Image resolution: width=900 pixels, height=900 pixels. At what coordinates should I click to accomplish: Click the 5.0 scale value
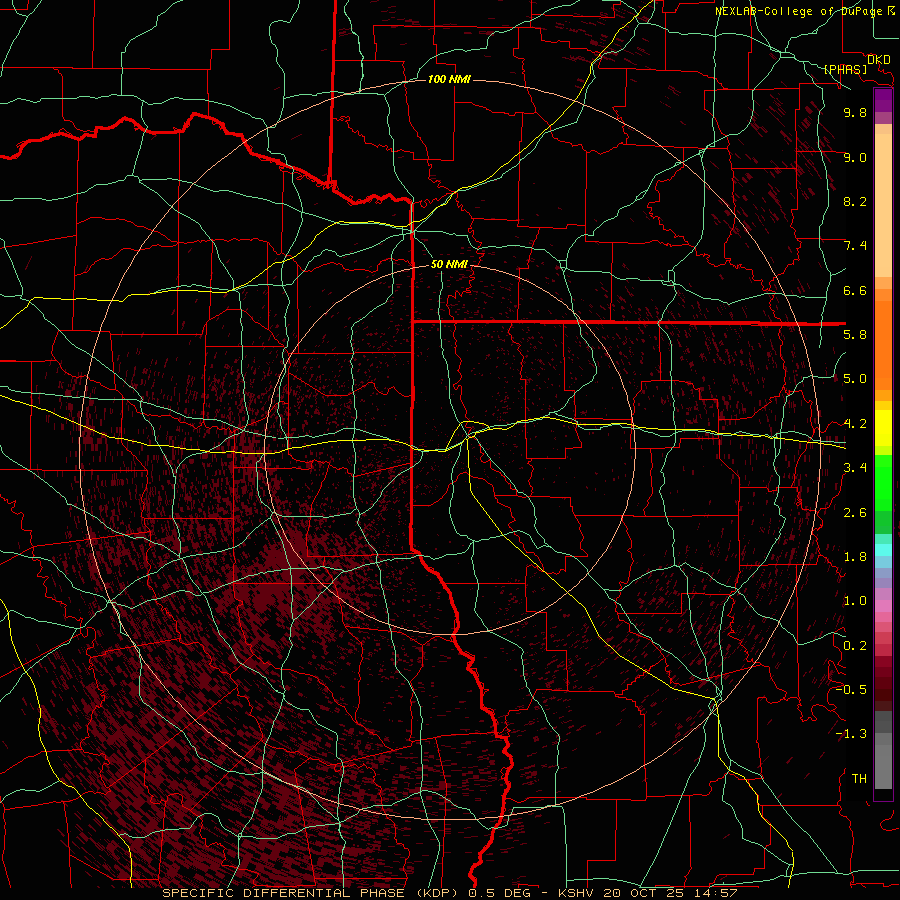(855, 379)
